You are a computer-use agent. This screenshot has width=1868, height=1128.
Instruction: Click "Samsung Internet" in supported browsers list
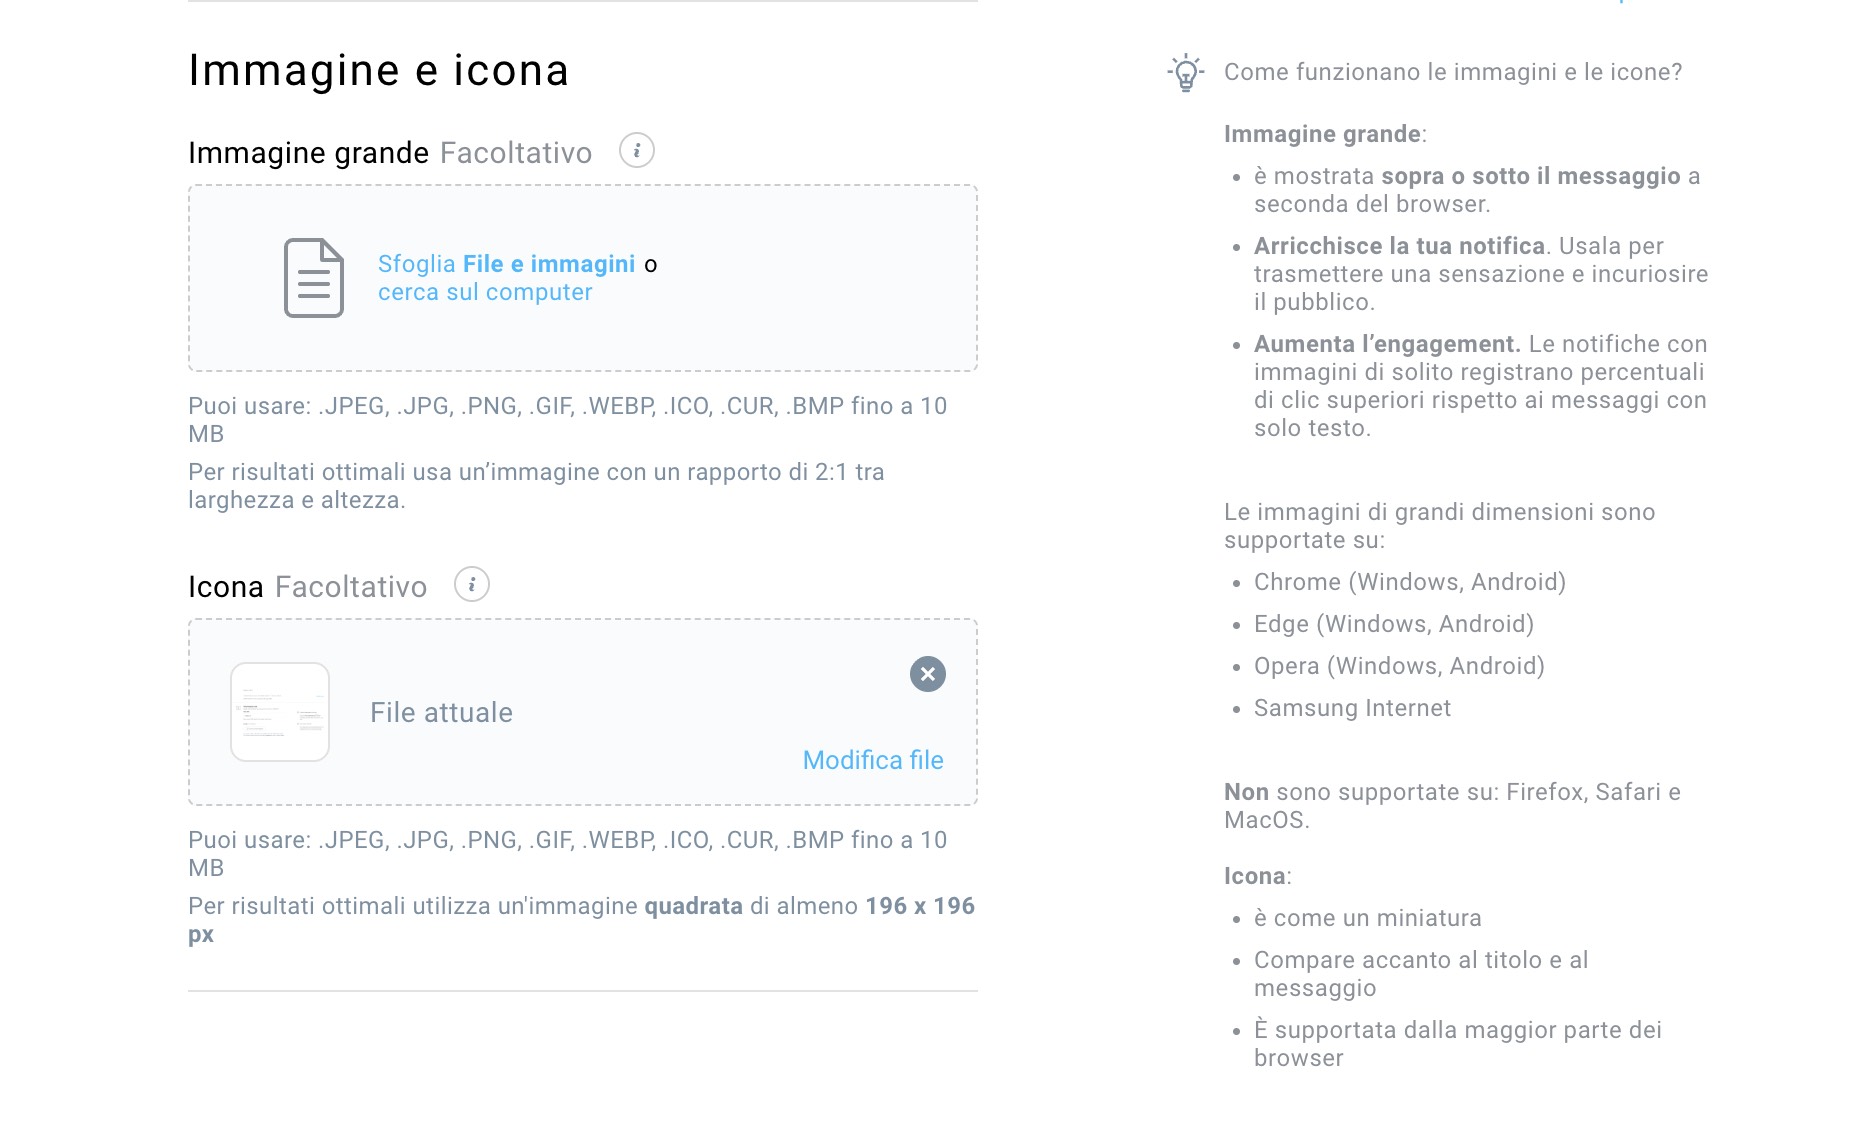coord(1352,708)
